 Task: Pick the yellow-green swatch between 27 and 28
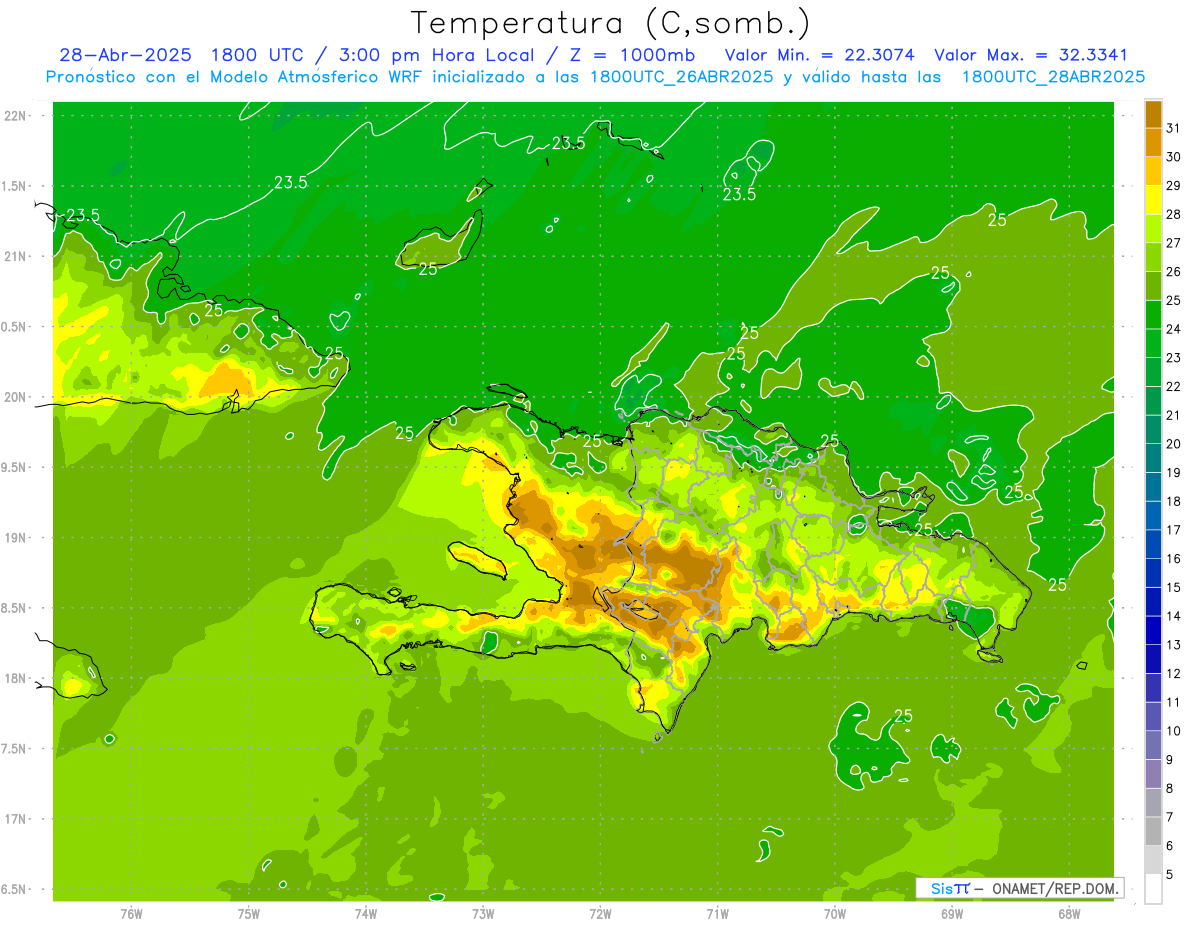(1153, 229)
